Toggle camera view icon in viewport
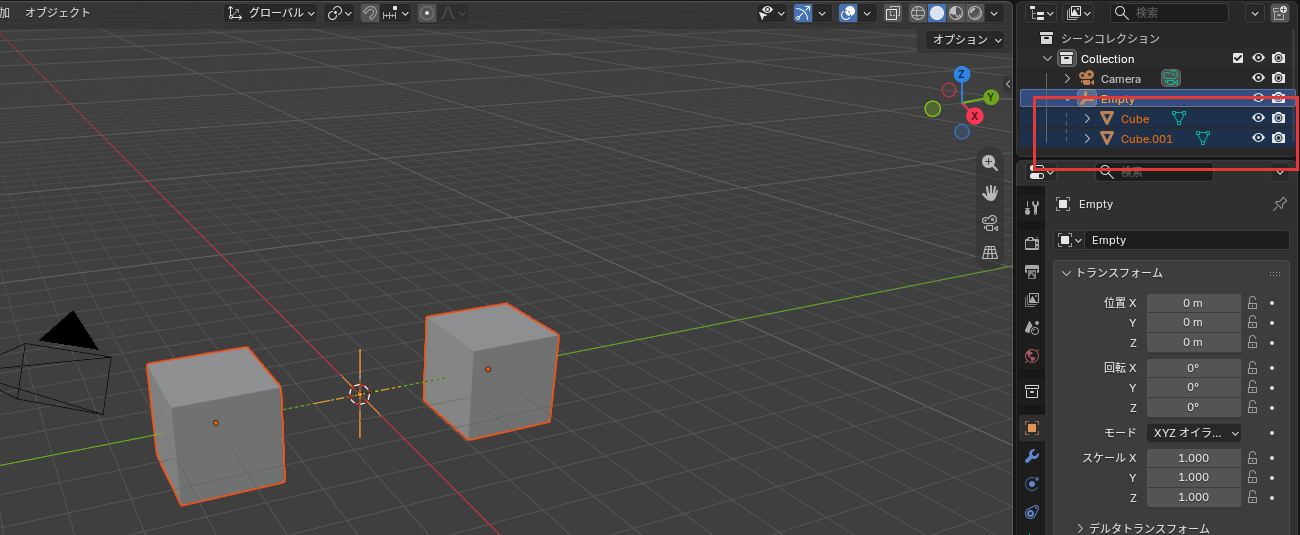This screenshot has width=1300, height=535. pyautogui.click(x=990, y=222)
